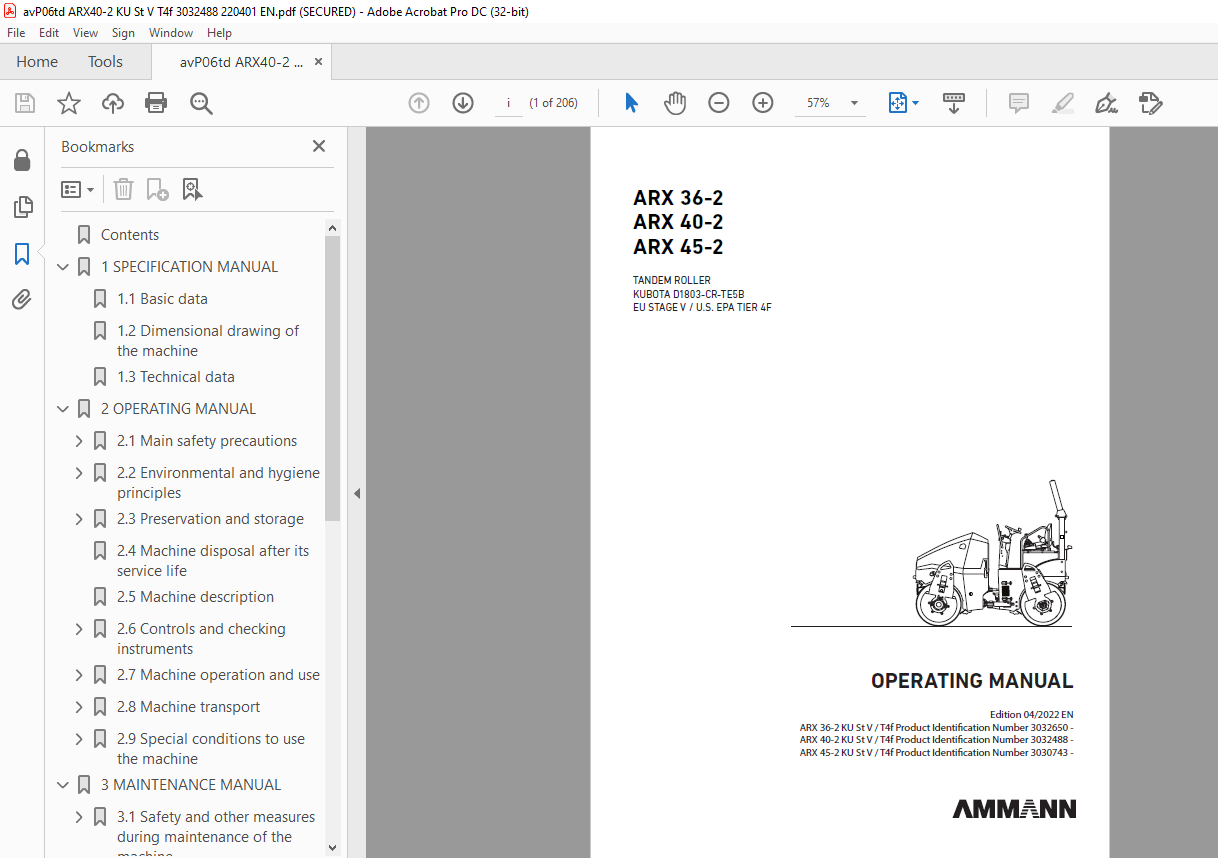Viewport: 1218px width, 858px height.
Task: Open the Contents bookmark
Action: click(x=130, y=235)
